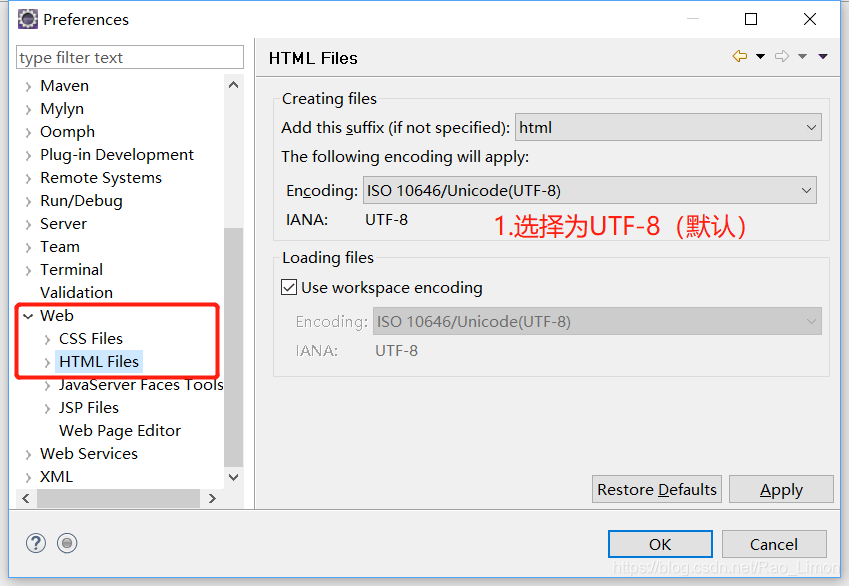Expand the Mylyn tree node

(x=28, y=109)
